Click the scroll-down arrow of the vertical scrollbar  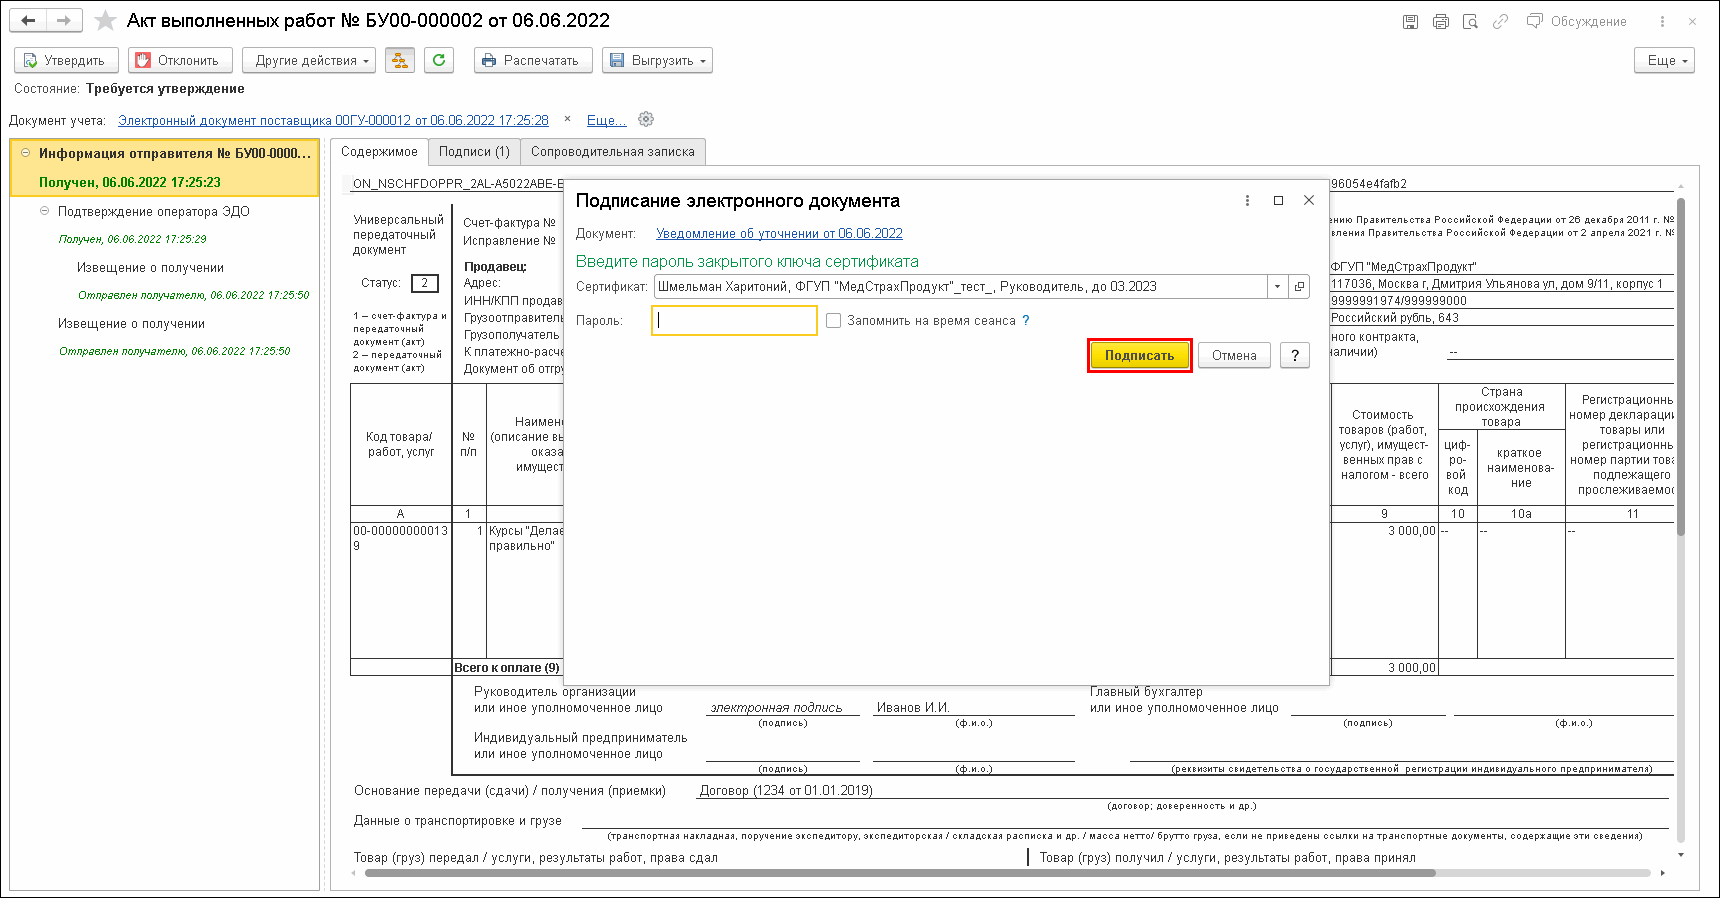pos(1681,855)
